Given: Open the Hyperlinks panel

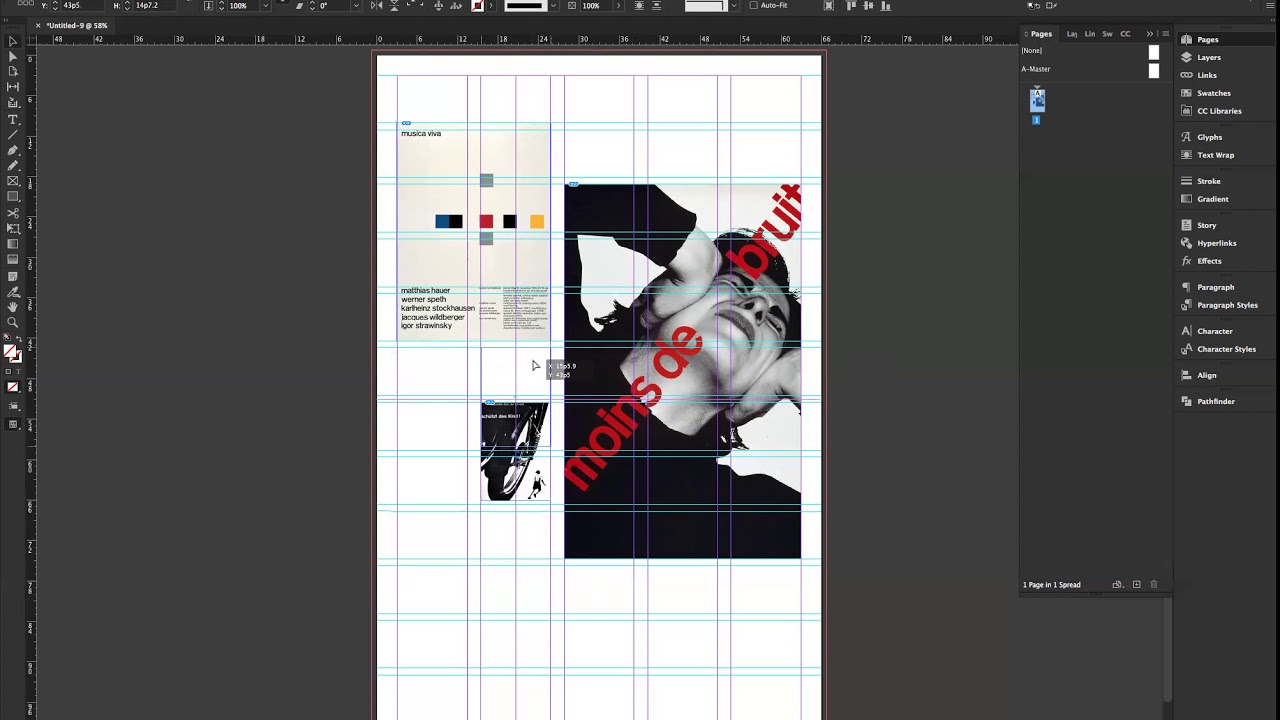Looking at the screenshot, I should (1216, 243).
